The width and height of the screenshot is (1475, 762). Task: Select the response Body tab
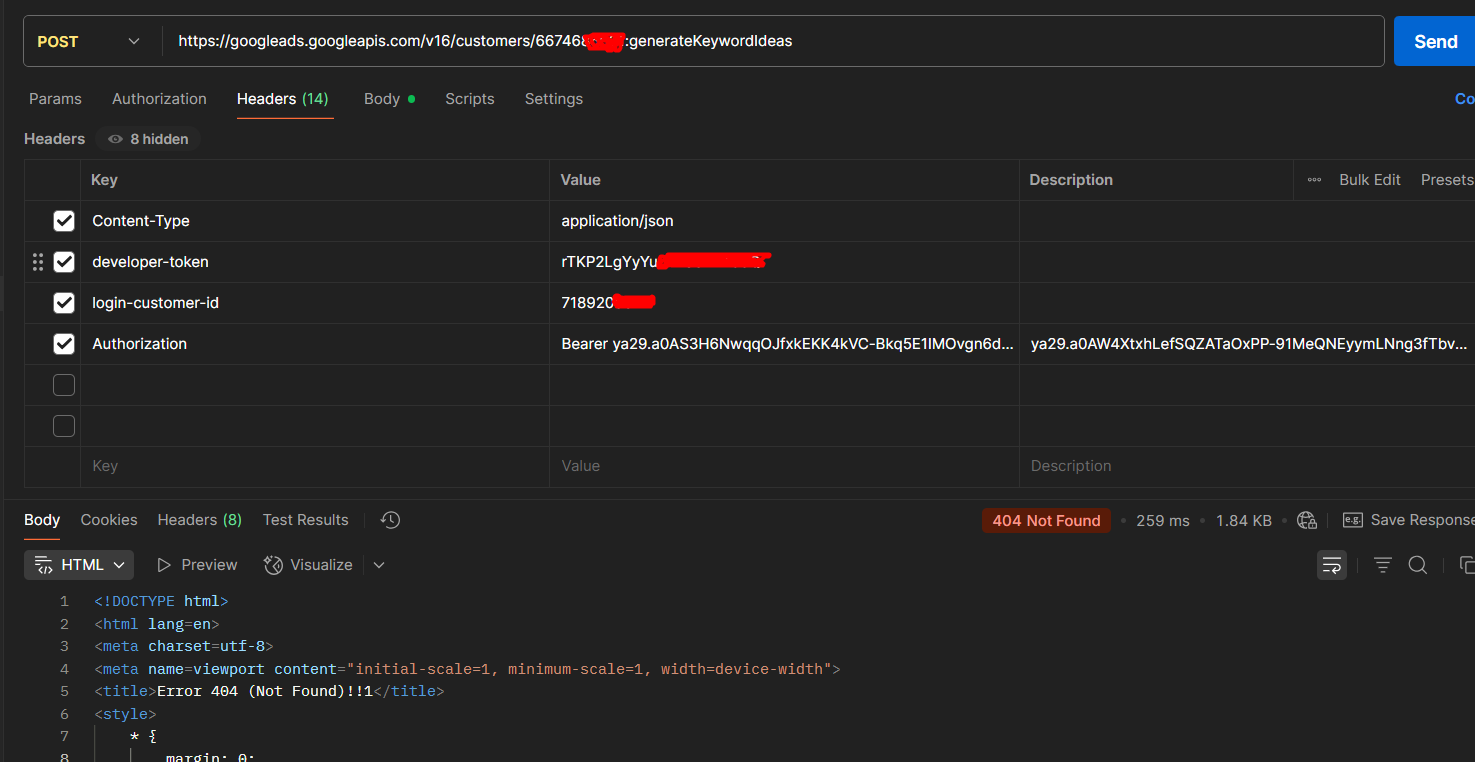[42, 520]
